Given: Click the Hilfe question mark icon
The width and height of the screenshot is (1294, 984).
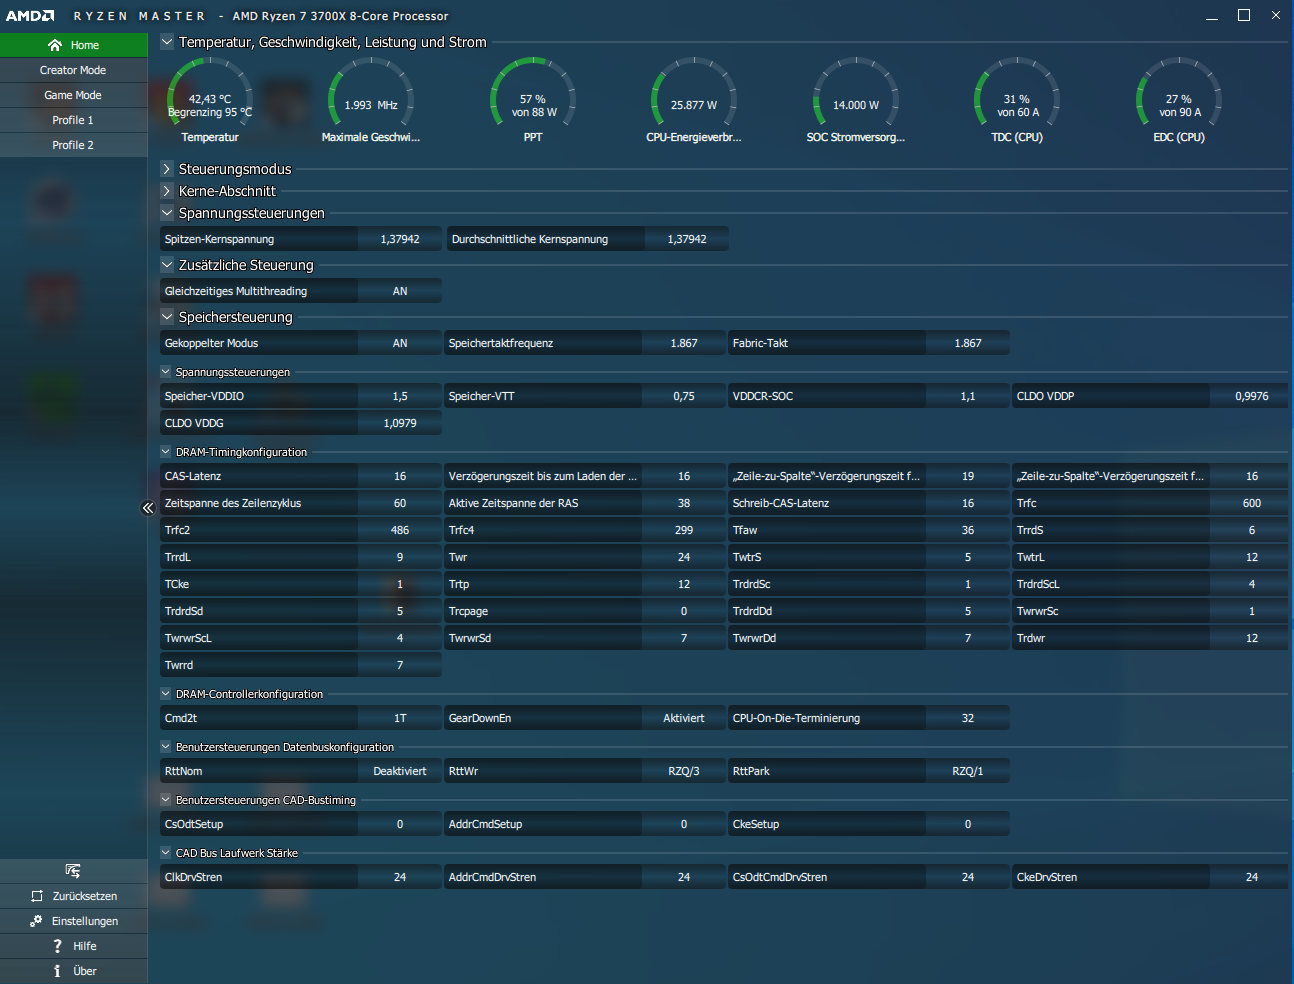Looking at the screenshot, I should (x=58, y=946).
